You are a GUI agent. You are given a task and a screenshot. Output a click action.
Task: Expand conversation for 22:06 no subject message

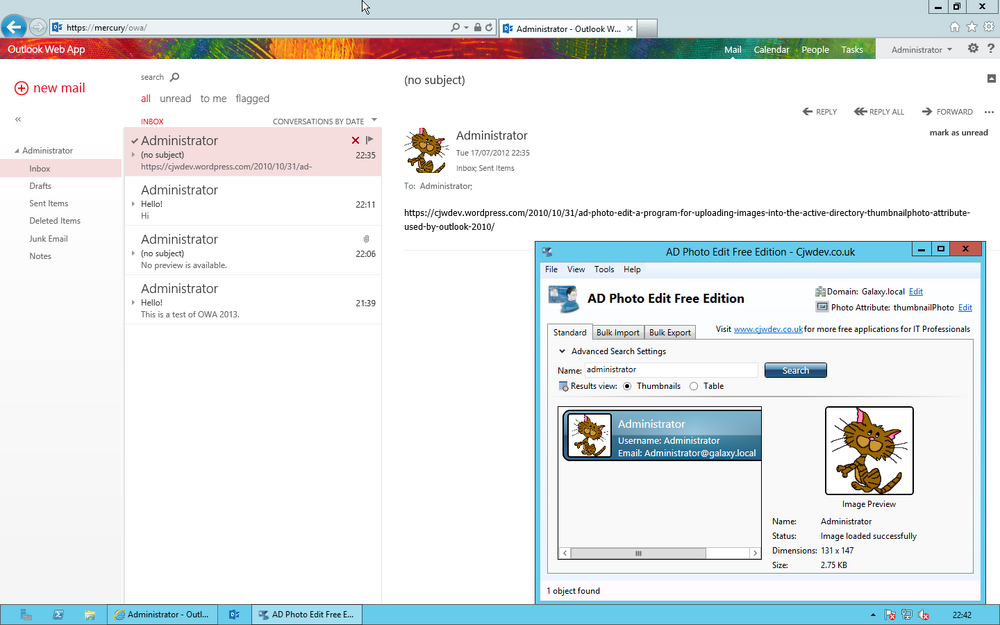tap(133, 253)
